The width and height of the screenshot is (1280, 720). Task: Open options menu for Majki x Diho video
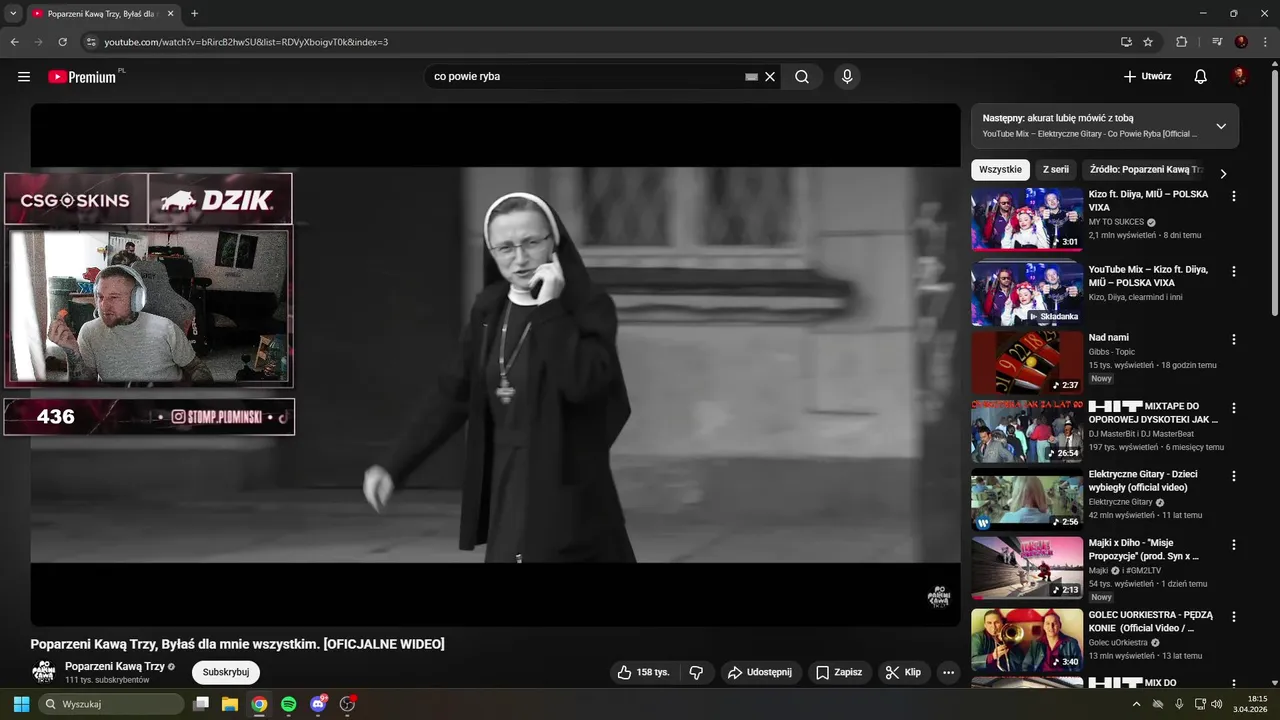(1233, 545)
